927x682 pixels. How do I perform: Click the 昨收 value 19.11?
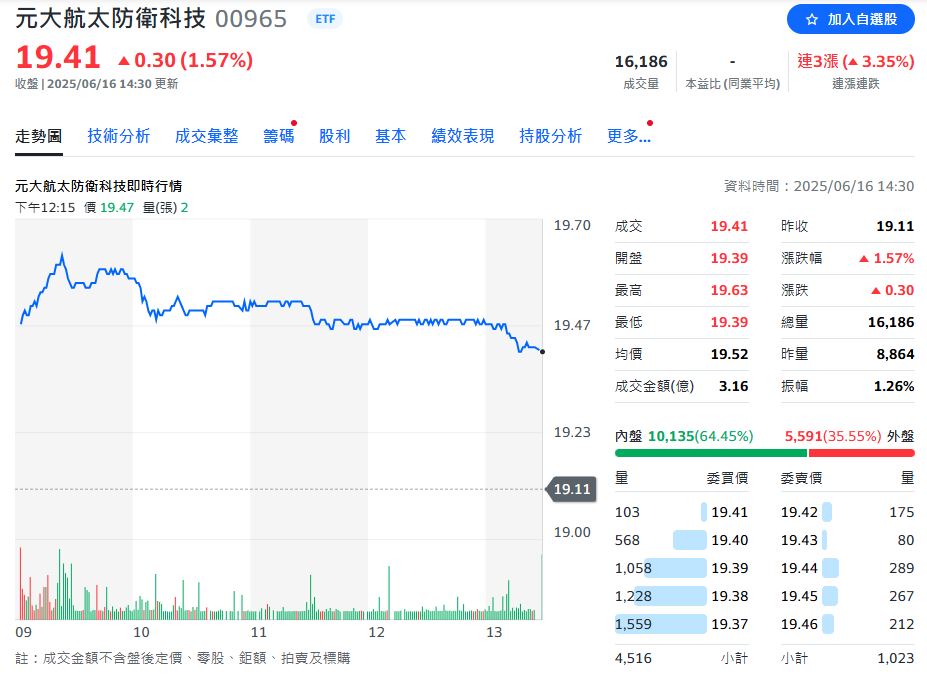coord(895,226)
